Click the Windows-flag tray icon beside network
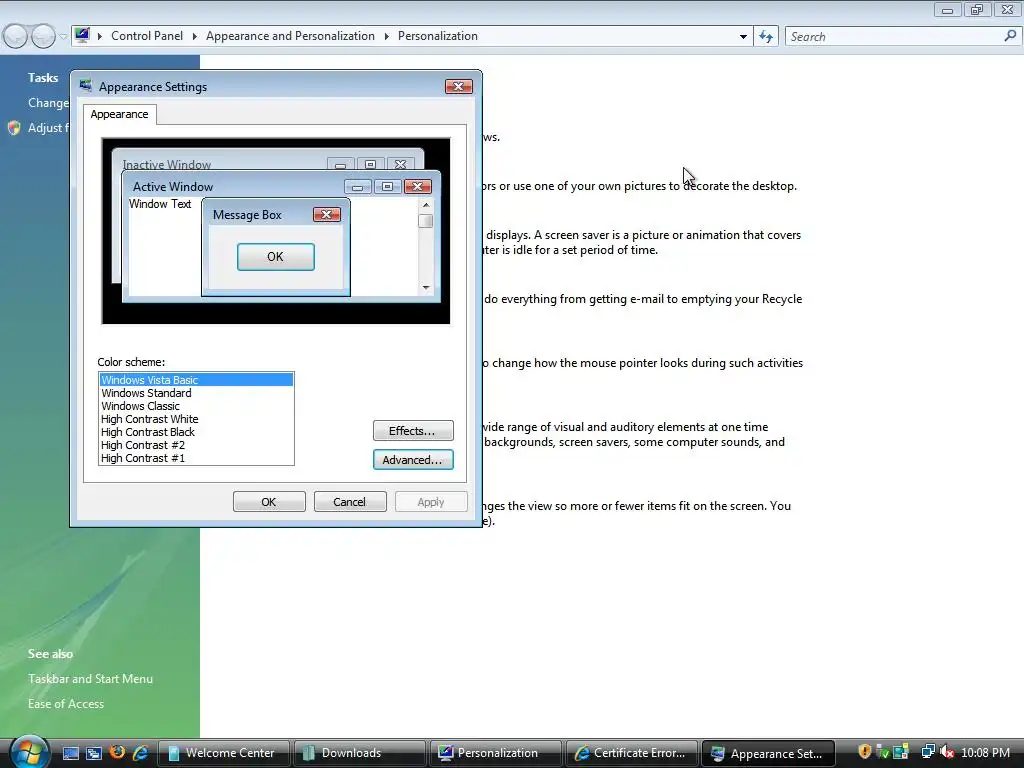1024x768 pixels. [x=901, y=752]
